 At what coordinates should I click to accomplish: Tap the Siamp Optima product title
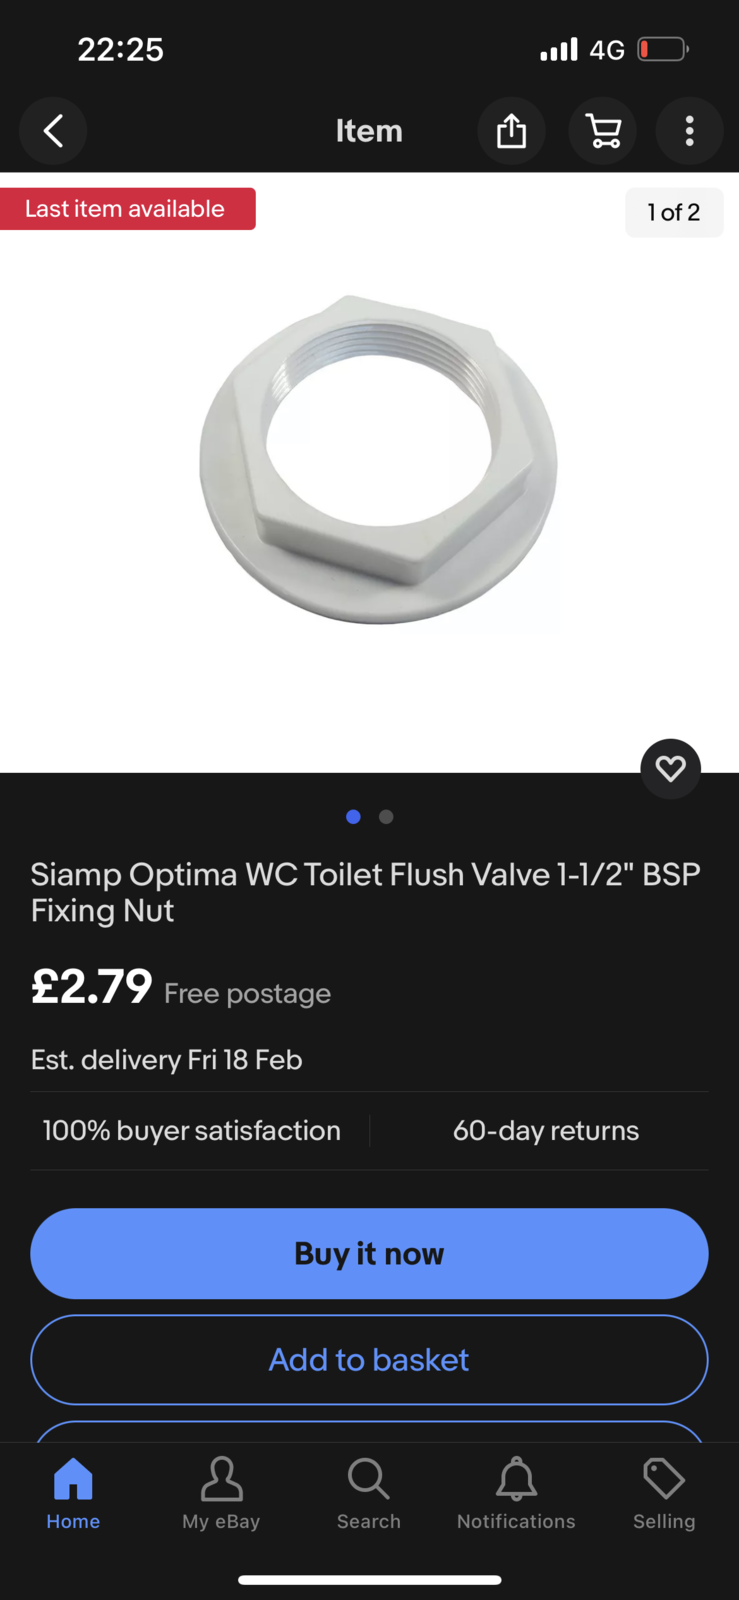pyautogui.click(x=365, y=892)
